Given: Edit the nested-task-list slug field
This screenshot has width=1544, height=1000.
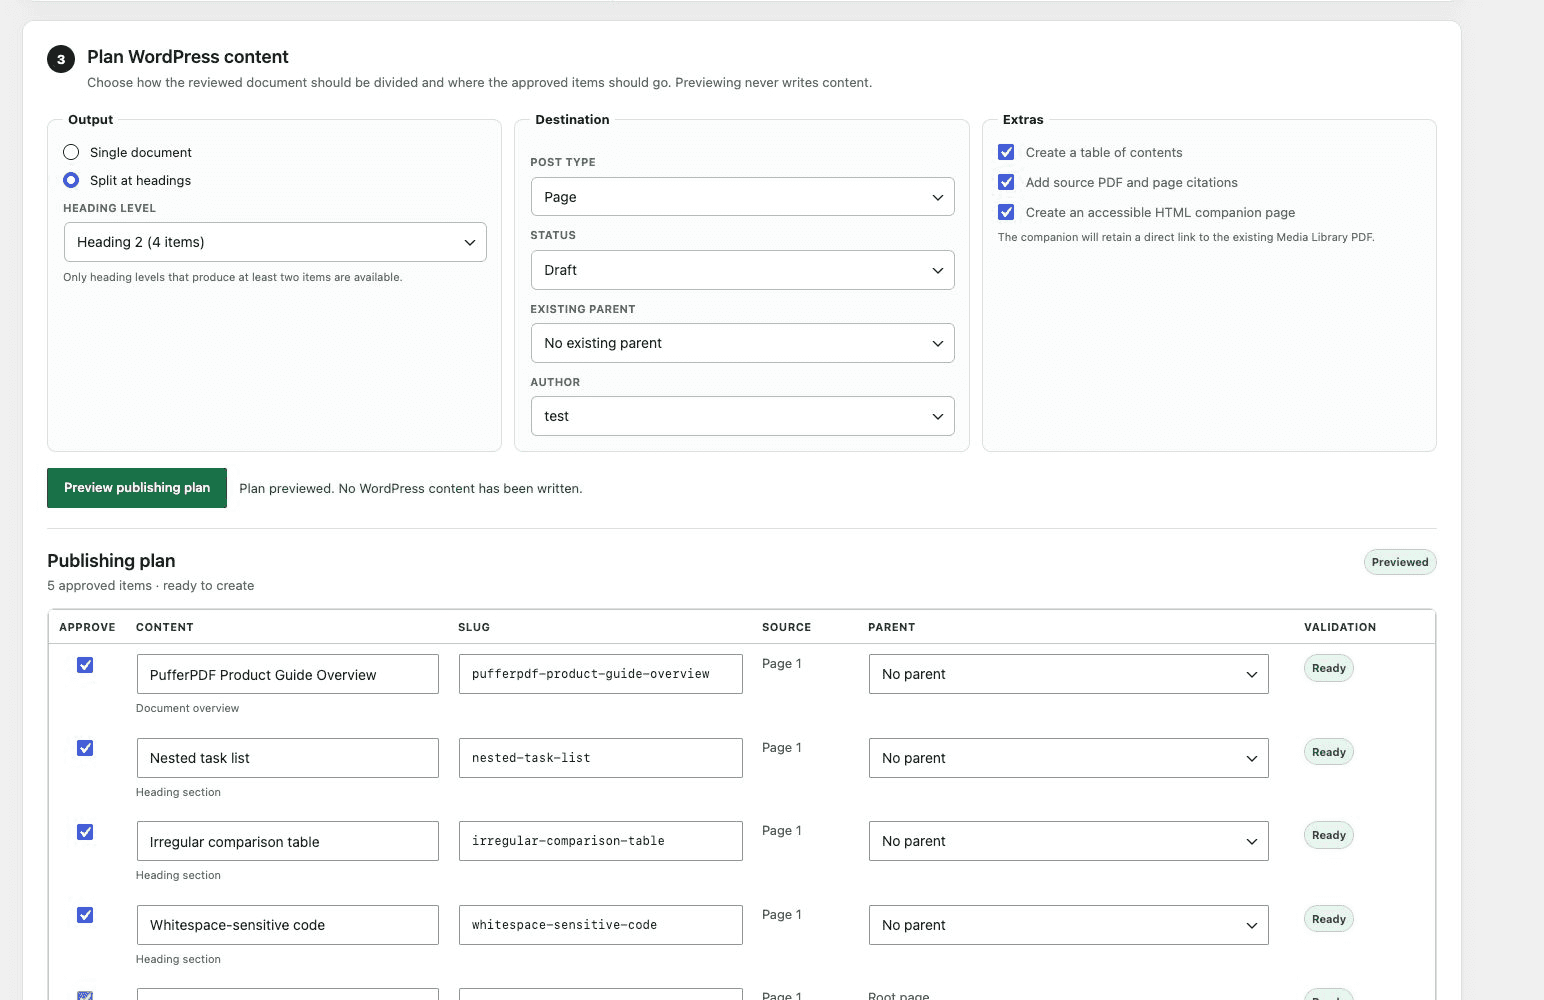Looking at the screenshot, I should (600, 758).
